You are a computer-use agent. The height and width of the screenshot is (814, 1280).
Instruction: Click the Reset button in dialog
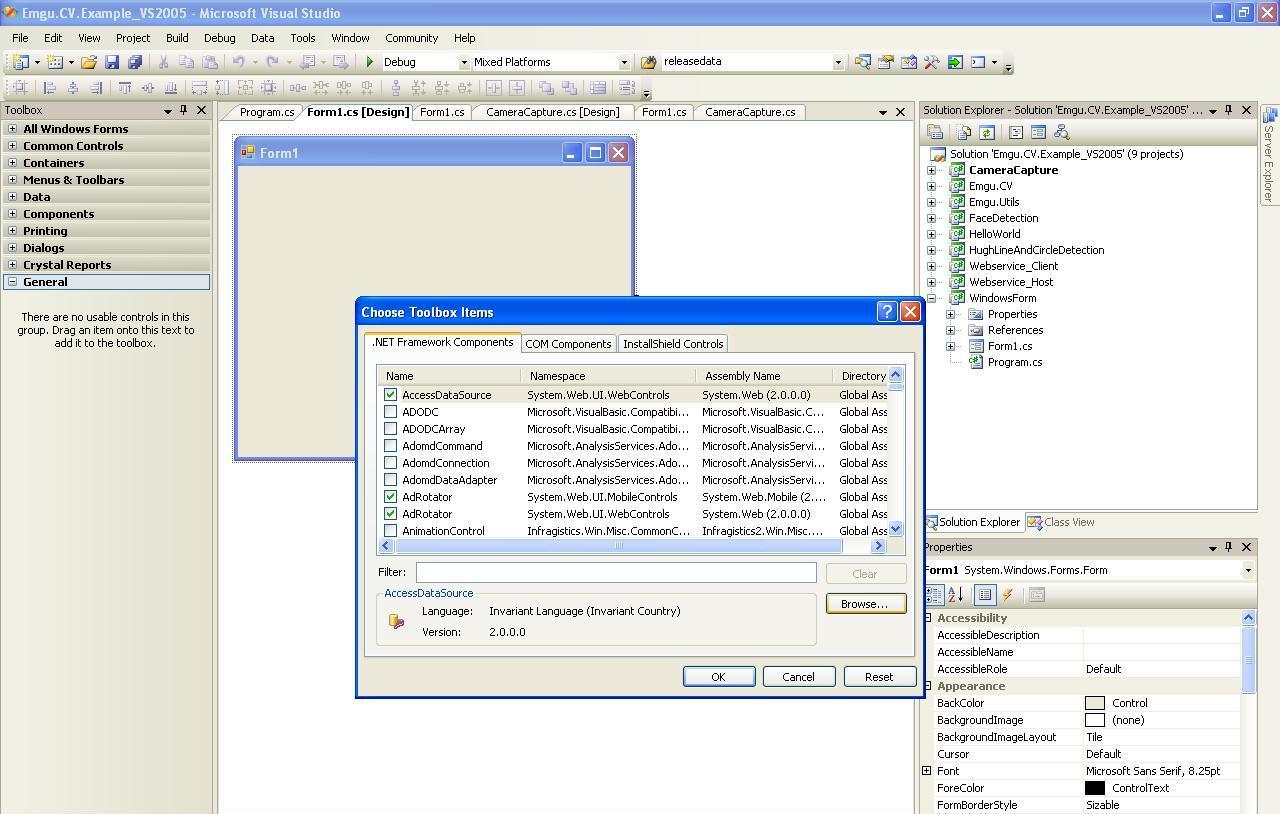coord(879,677)
